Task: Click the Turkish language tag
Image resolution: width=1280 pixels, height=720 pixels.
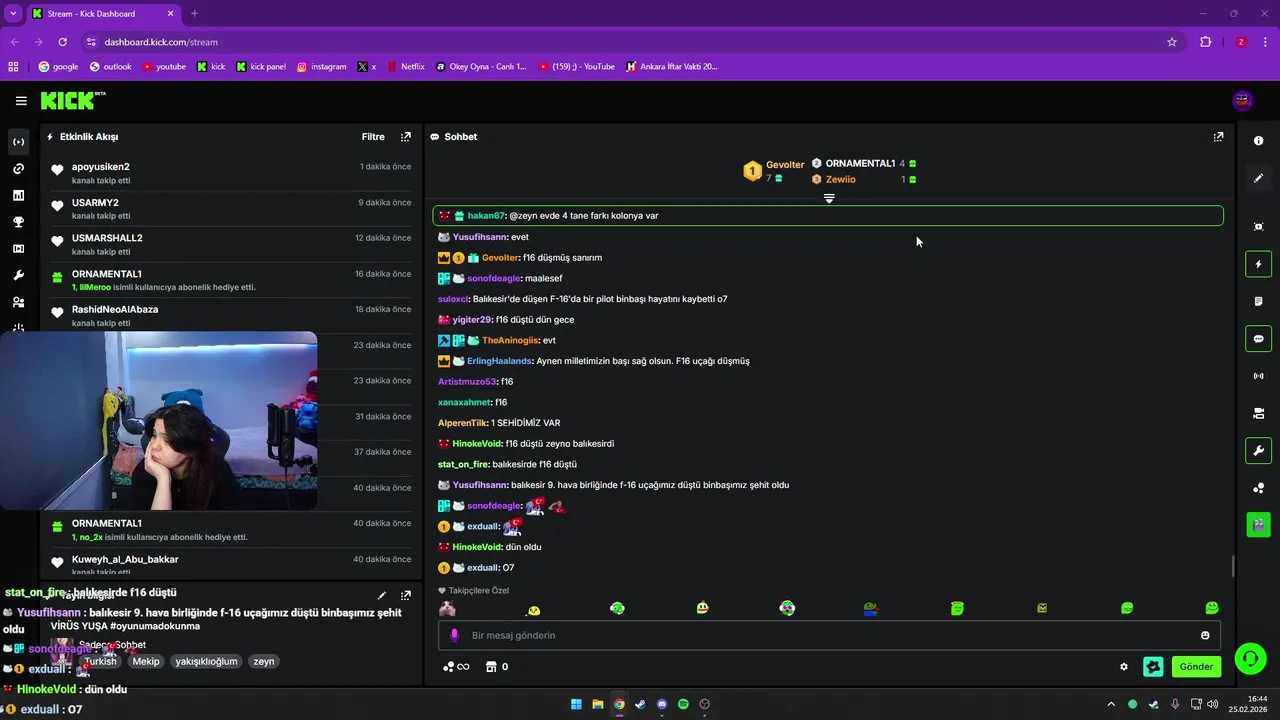Action: pos(100,661)
